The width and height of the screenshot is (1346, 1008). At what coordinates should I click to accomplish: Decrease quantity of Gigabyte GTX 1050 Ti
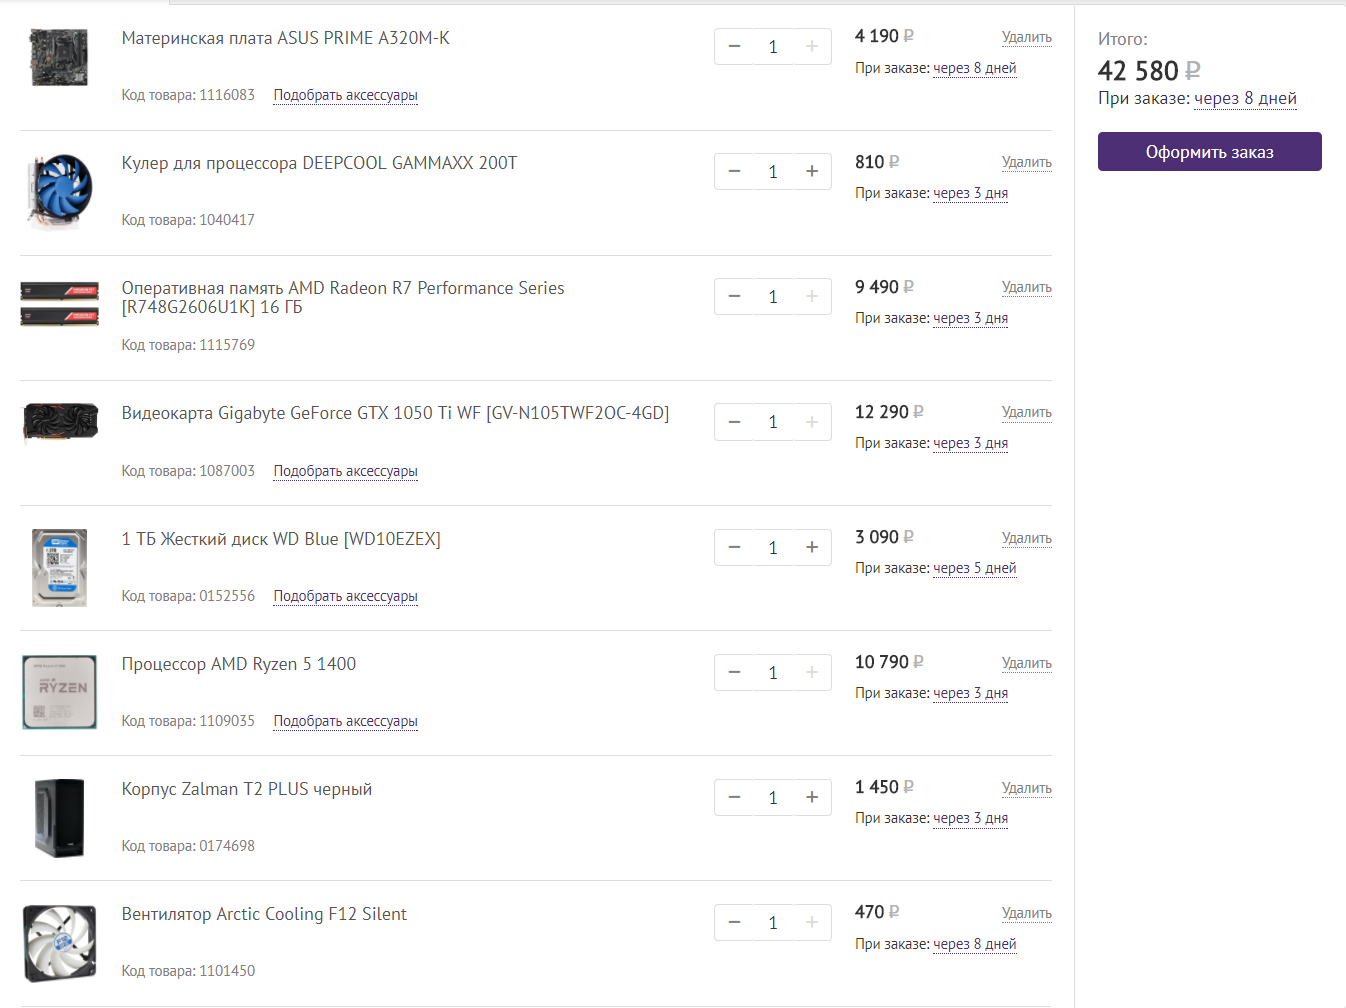(735, 422)
